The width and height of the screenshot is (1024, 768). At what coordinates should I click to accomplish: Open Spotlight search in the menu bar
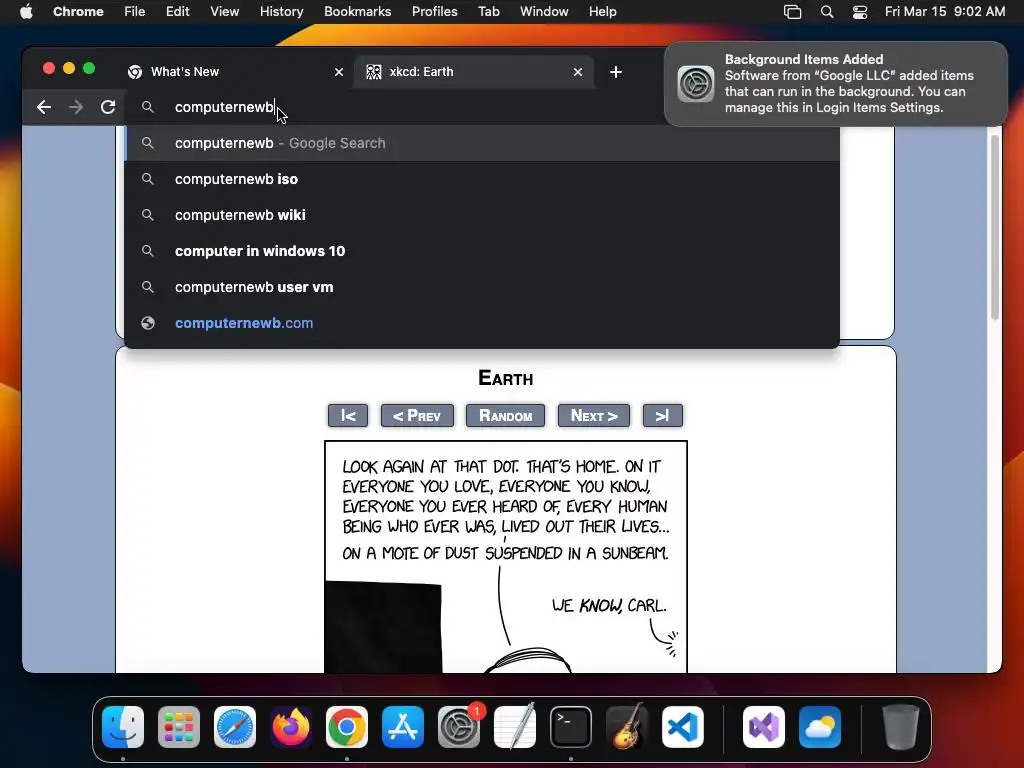(827, 12)
